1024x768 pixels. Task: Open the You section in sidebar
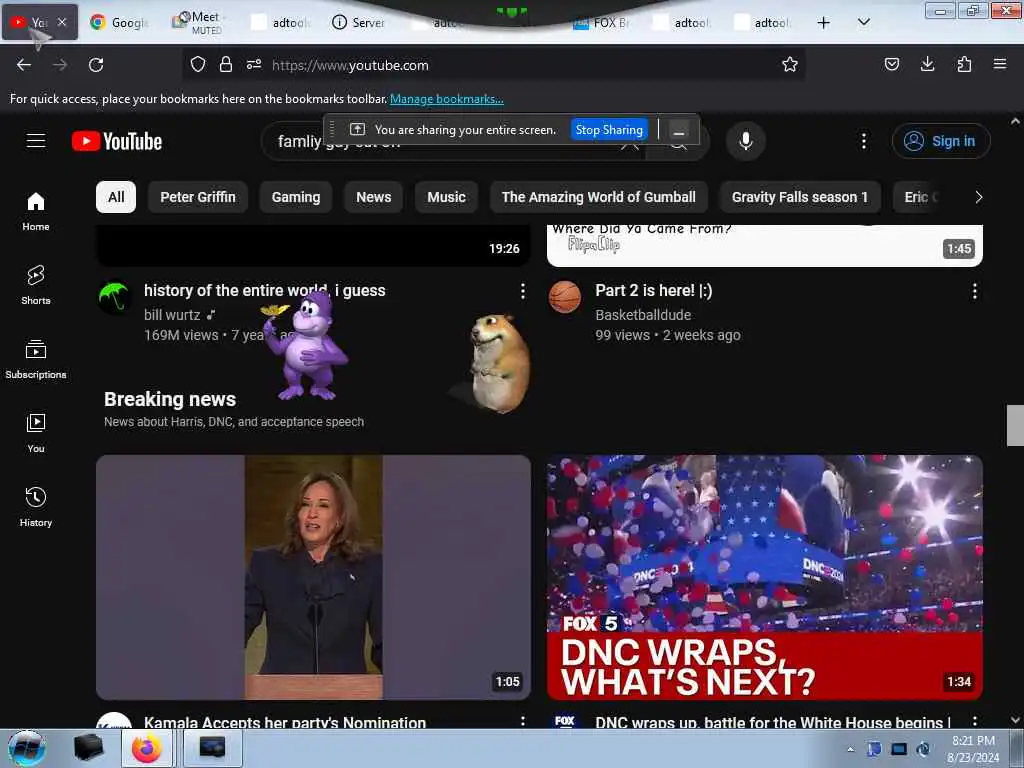[36, 433]
